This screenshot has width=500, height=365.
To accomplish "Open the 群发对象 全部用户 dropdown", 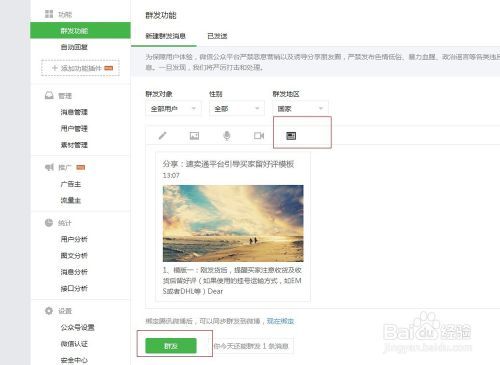I will (x=173, y=109).
